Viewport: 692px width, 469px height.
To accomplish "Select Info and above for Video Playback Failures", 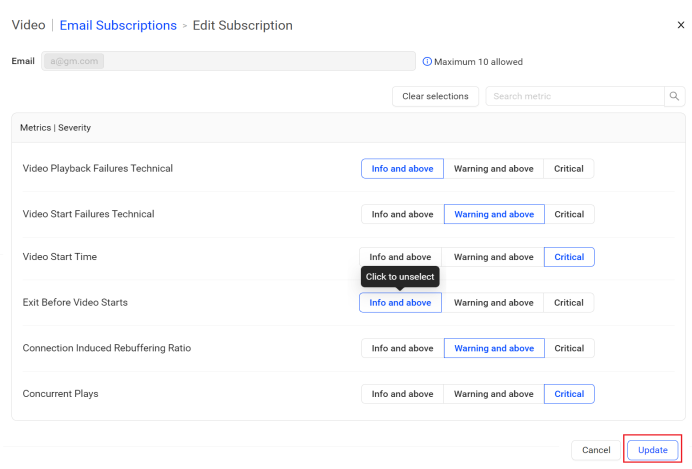I will [x=402, y=169].
